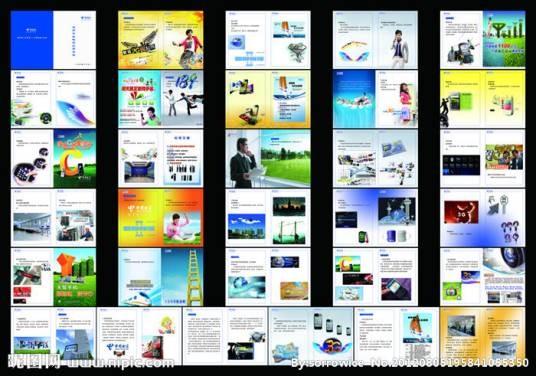Open the text-heavy bottom spread with dark car image

click(225, 336)
